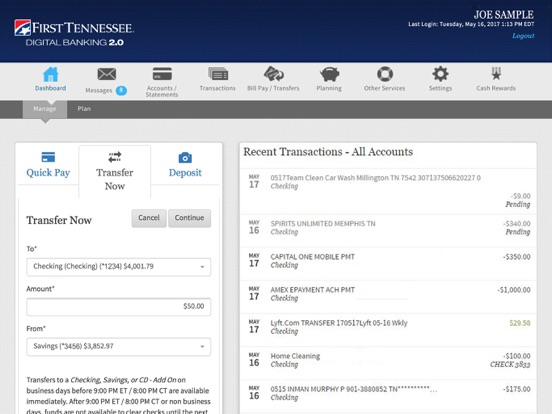The height and width of the screenshot is (414, 552).
Task: Click the Transactions label in navigation
Action: coord(218,88)
